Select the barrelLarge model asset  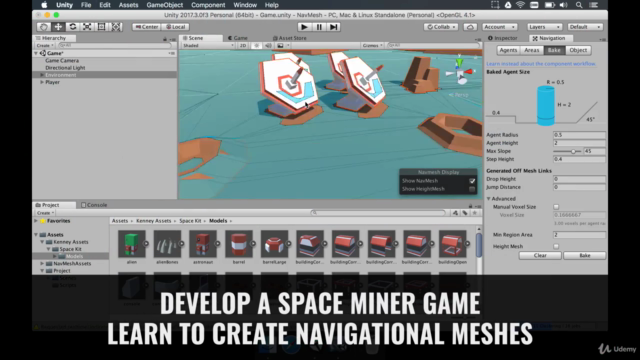click(x=274, y=244)
